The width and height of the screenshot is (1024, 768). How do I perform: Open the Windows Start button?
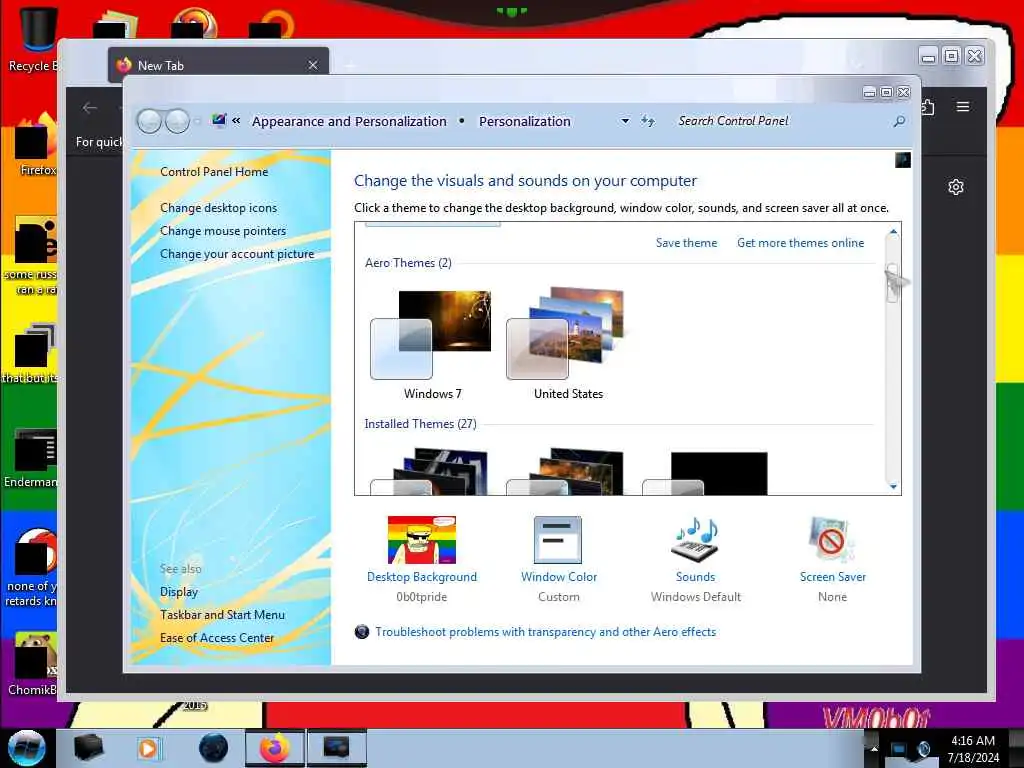pyautogui.click(x=27, y=747)
